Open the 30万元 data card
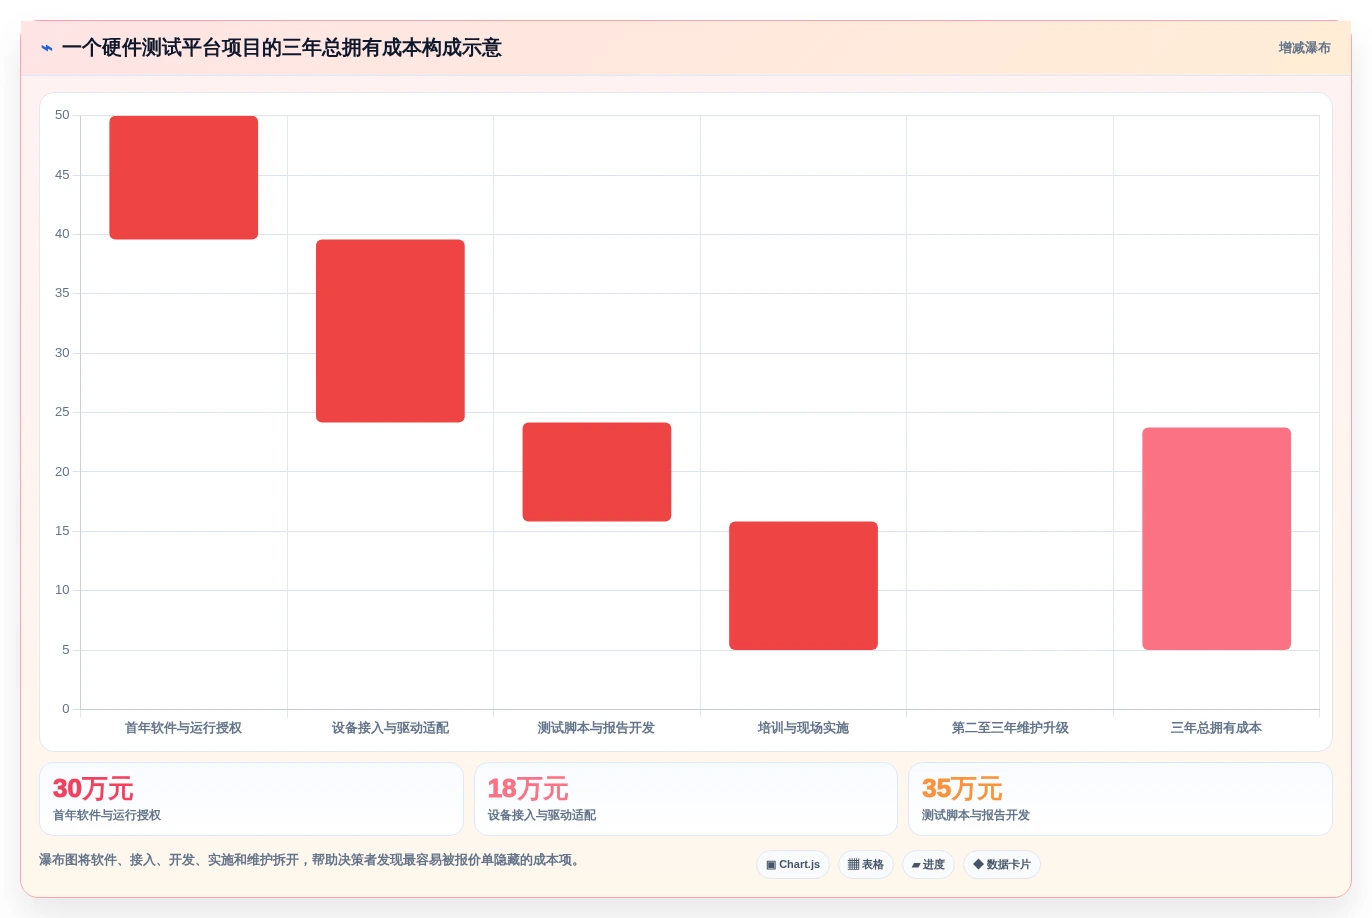 pos(251,799)
